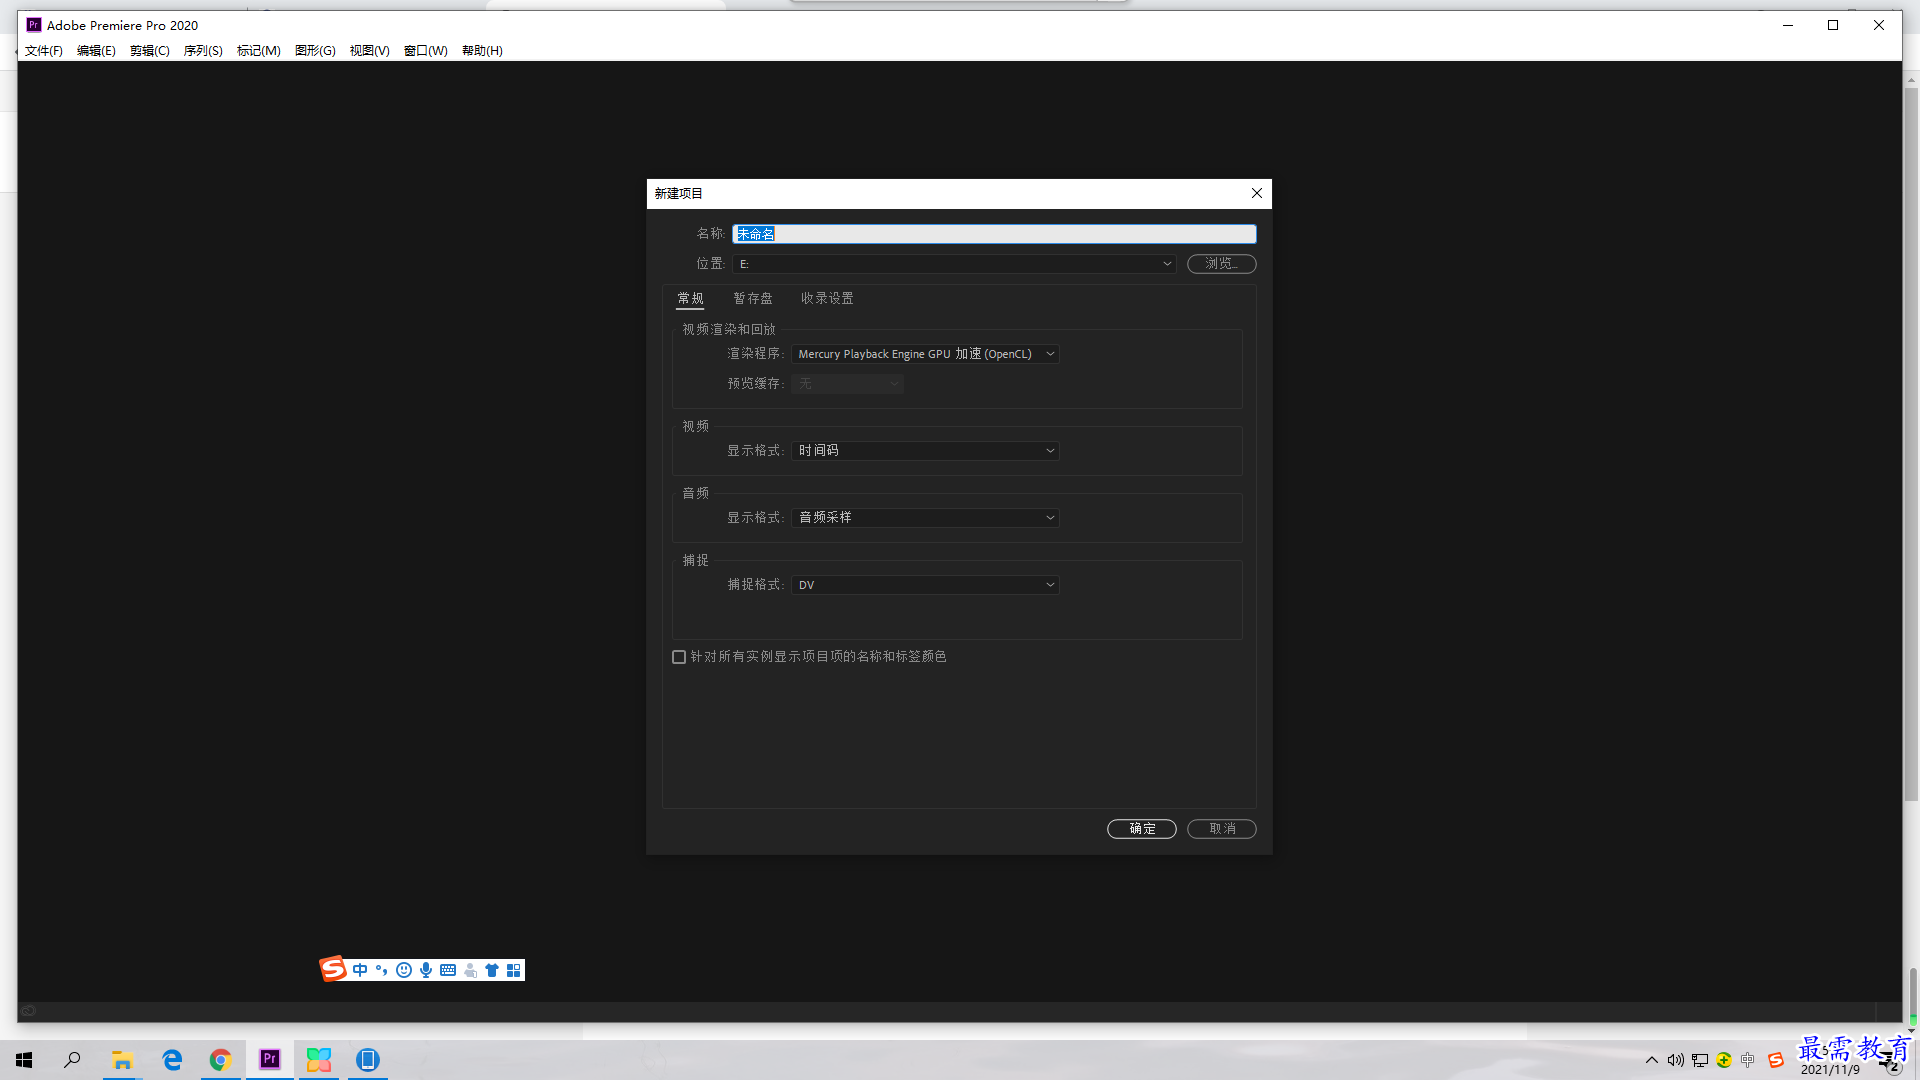The height and width of the screenshot is (1080, 1920).
Task: Click the Sogou S icon in system tray
Action: click(x=1776, y=1060)
